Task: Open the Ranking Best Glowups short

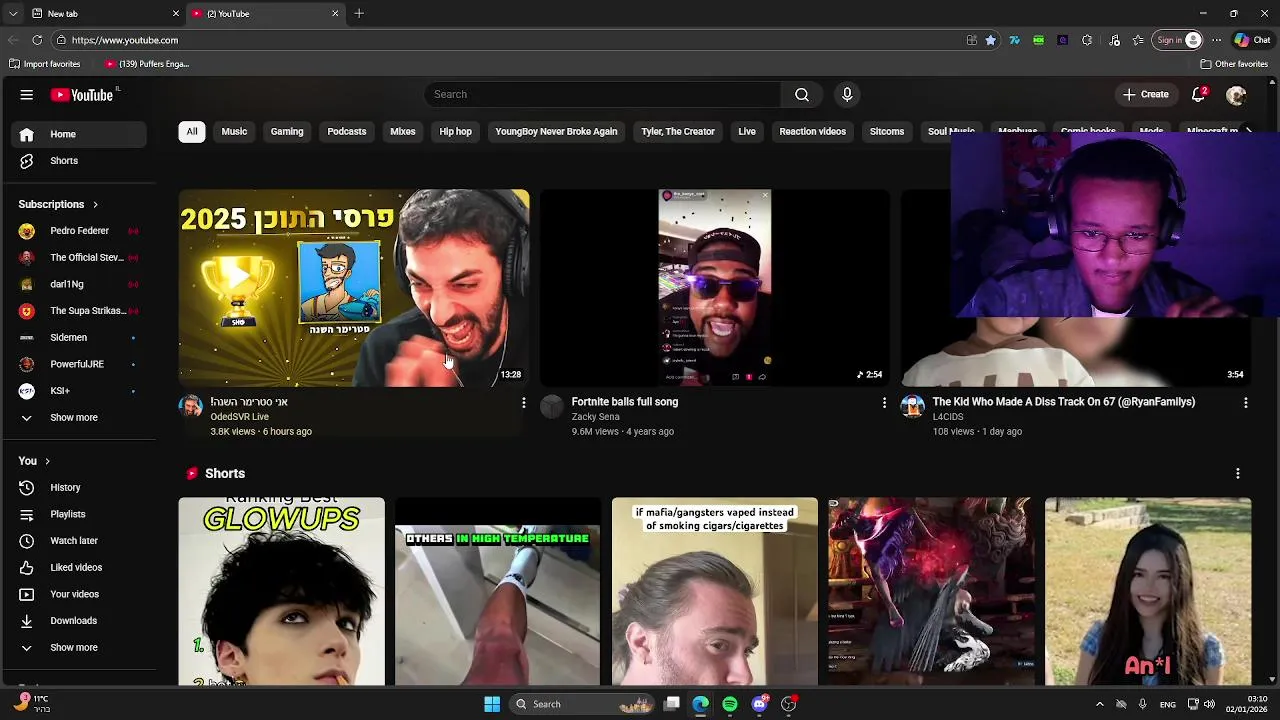Action: (x=281, y=591)
